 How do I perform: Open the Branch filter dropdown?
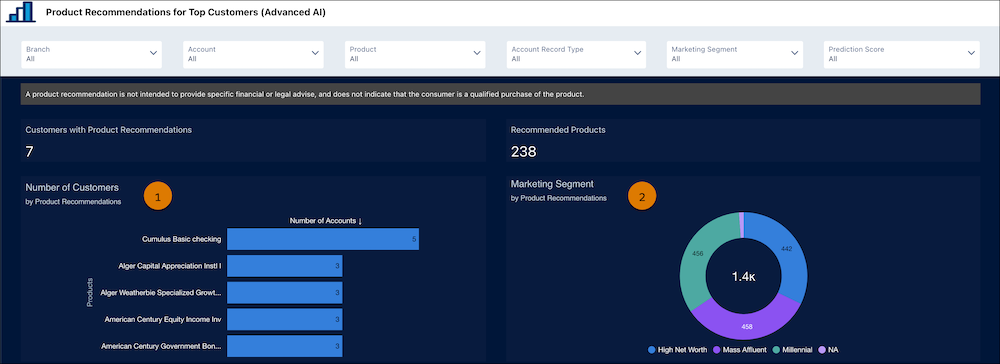[91, 54]
